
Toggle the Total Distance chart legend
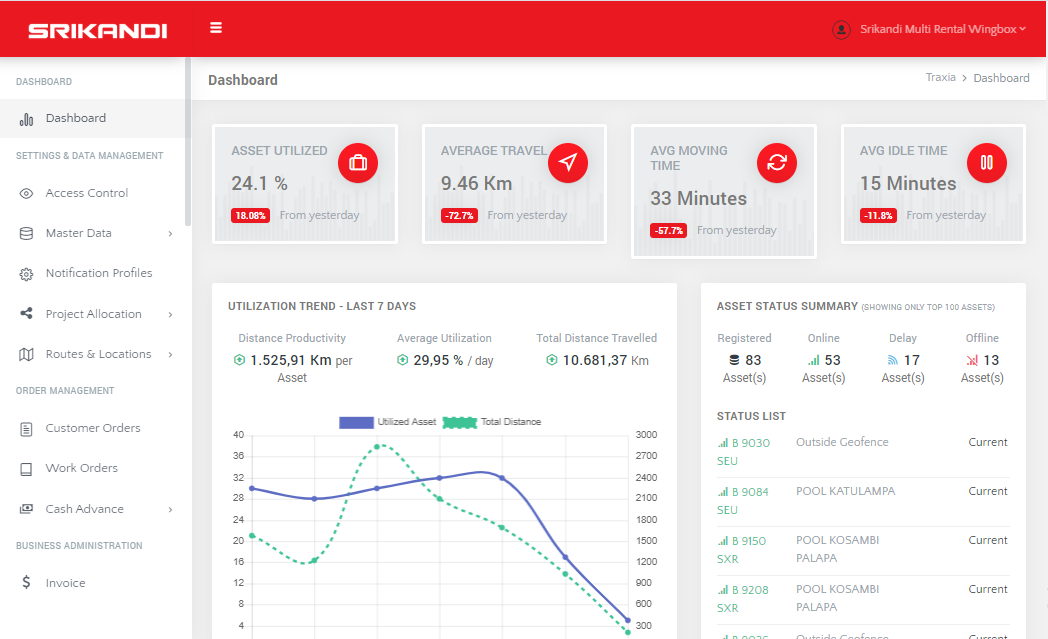tap(492, 422)
